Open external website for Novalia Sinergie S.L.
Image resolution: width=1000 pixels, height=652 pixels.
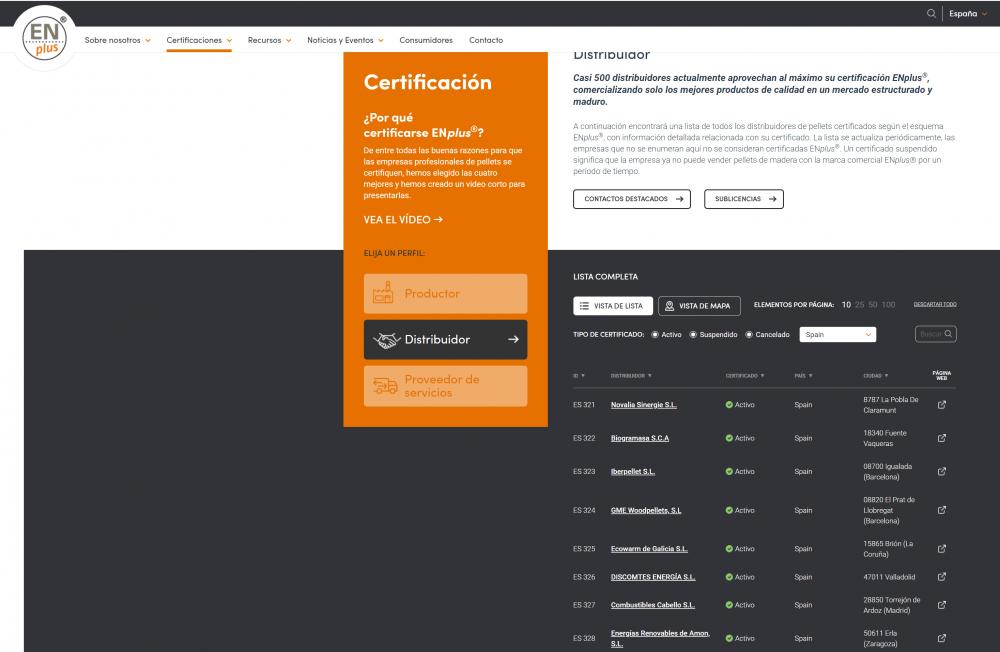(x=942, y=404)
